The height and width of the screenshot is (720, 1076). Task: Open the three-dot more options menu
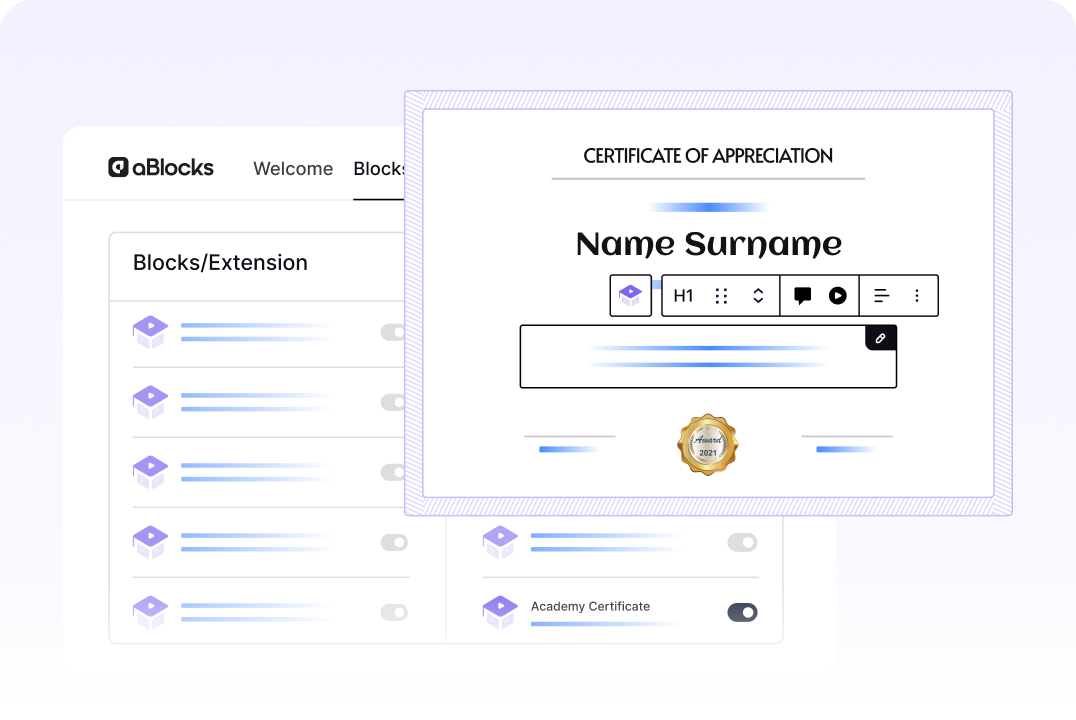coord(917,296)
